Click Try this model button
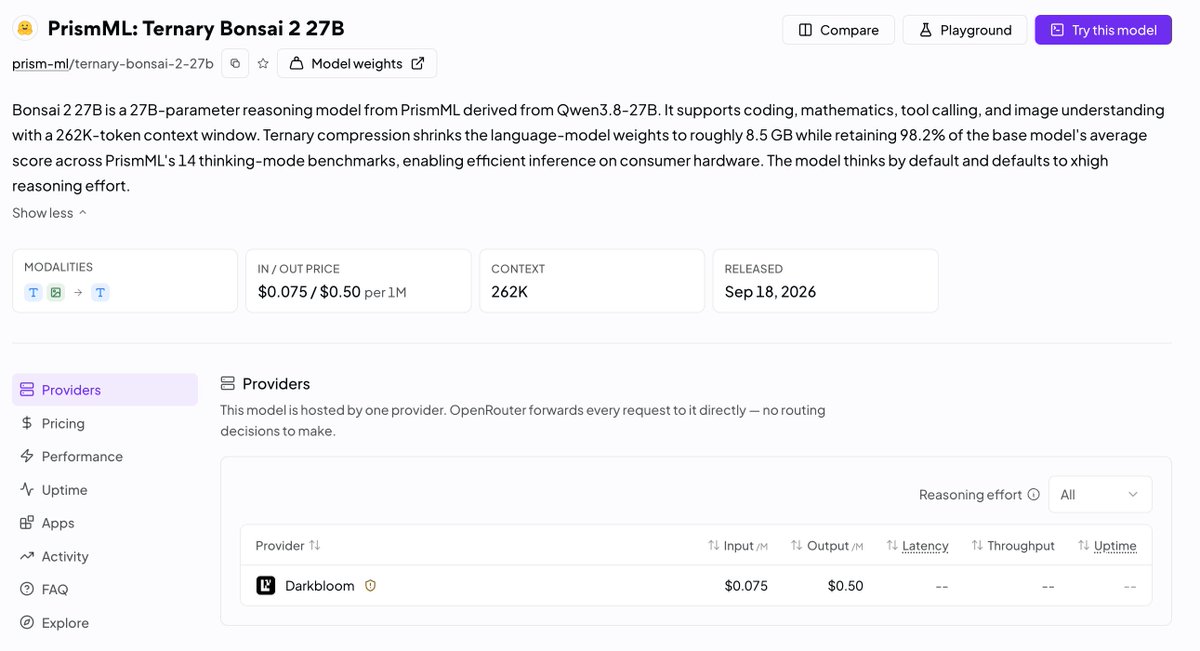Screen dimensions: 1200x651 1103,30
